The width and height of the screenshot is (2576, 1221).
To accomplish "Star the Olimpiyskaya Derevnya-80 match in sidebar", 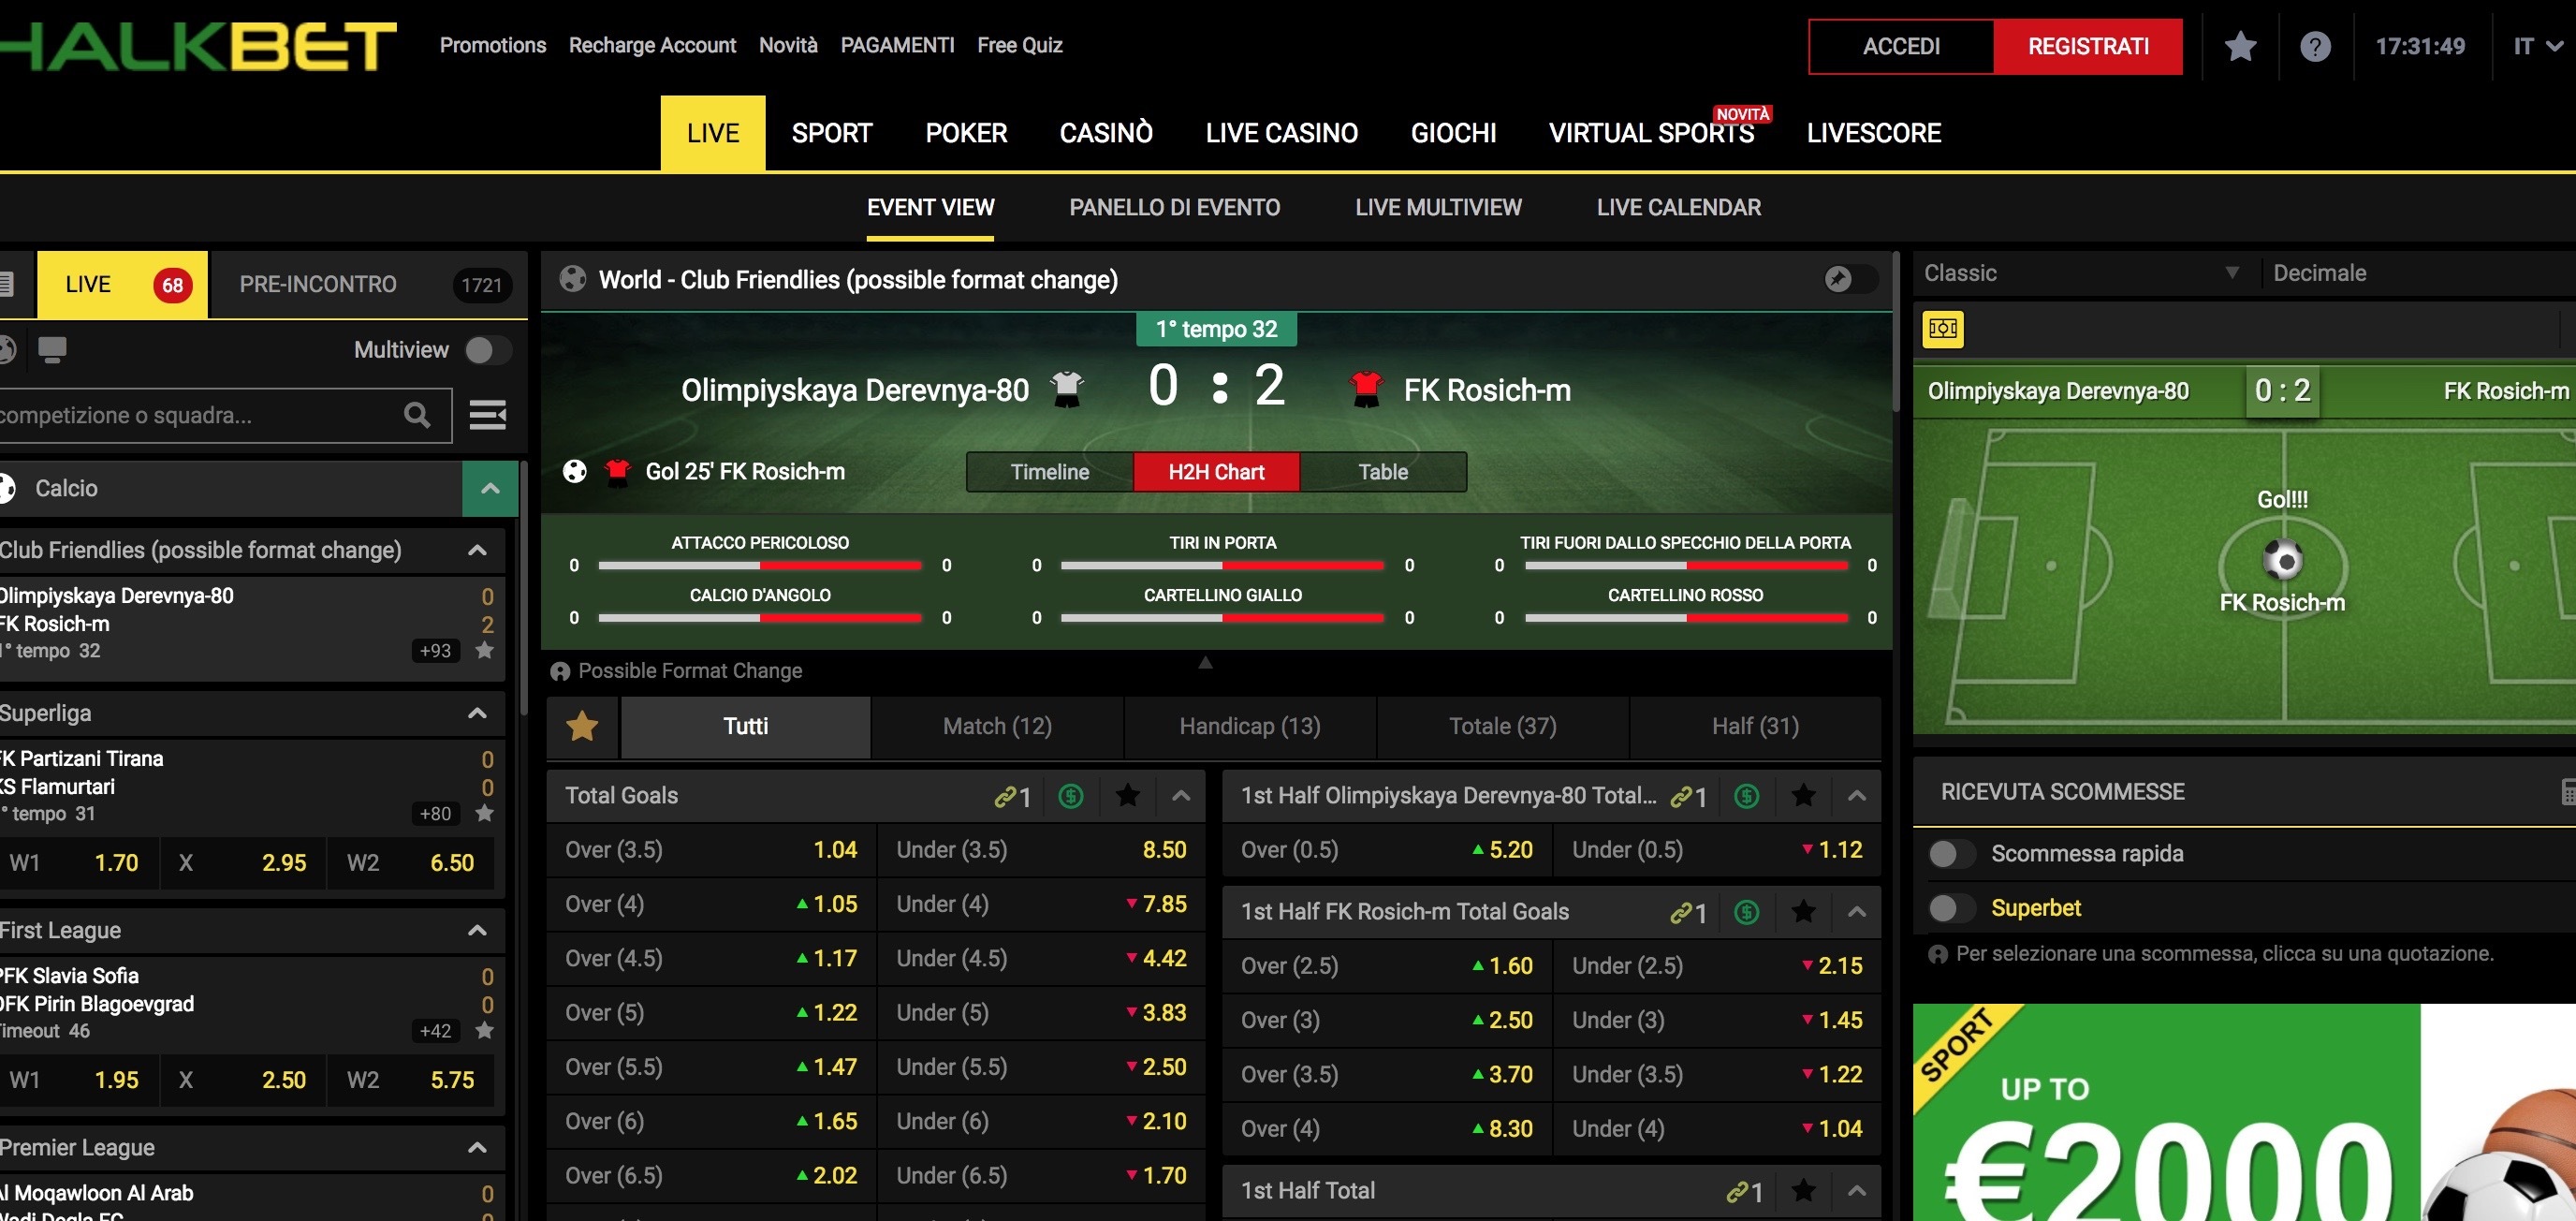I will pyautogui.click(x=485, y=651).
